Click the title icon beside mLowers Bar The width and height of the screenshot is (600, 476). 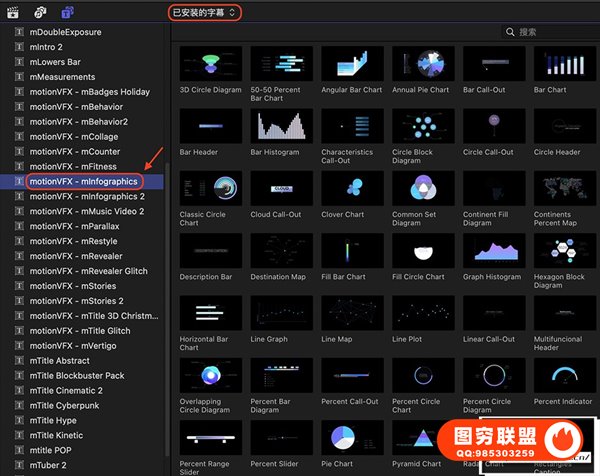tap(19, 61)
